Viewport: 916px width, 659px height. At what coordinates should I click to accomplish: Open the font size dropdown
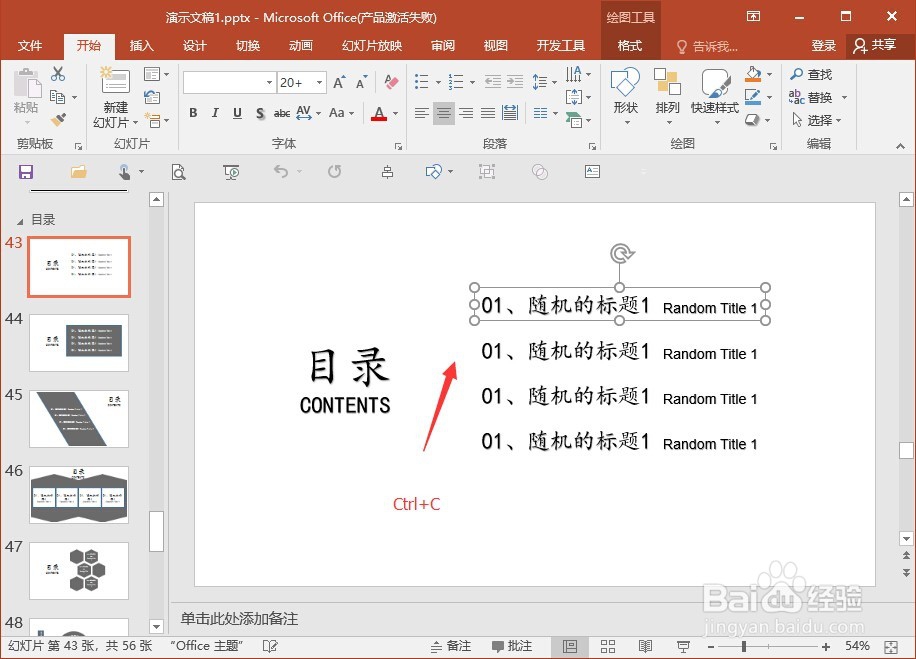318,82
